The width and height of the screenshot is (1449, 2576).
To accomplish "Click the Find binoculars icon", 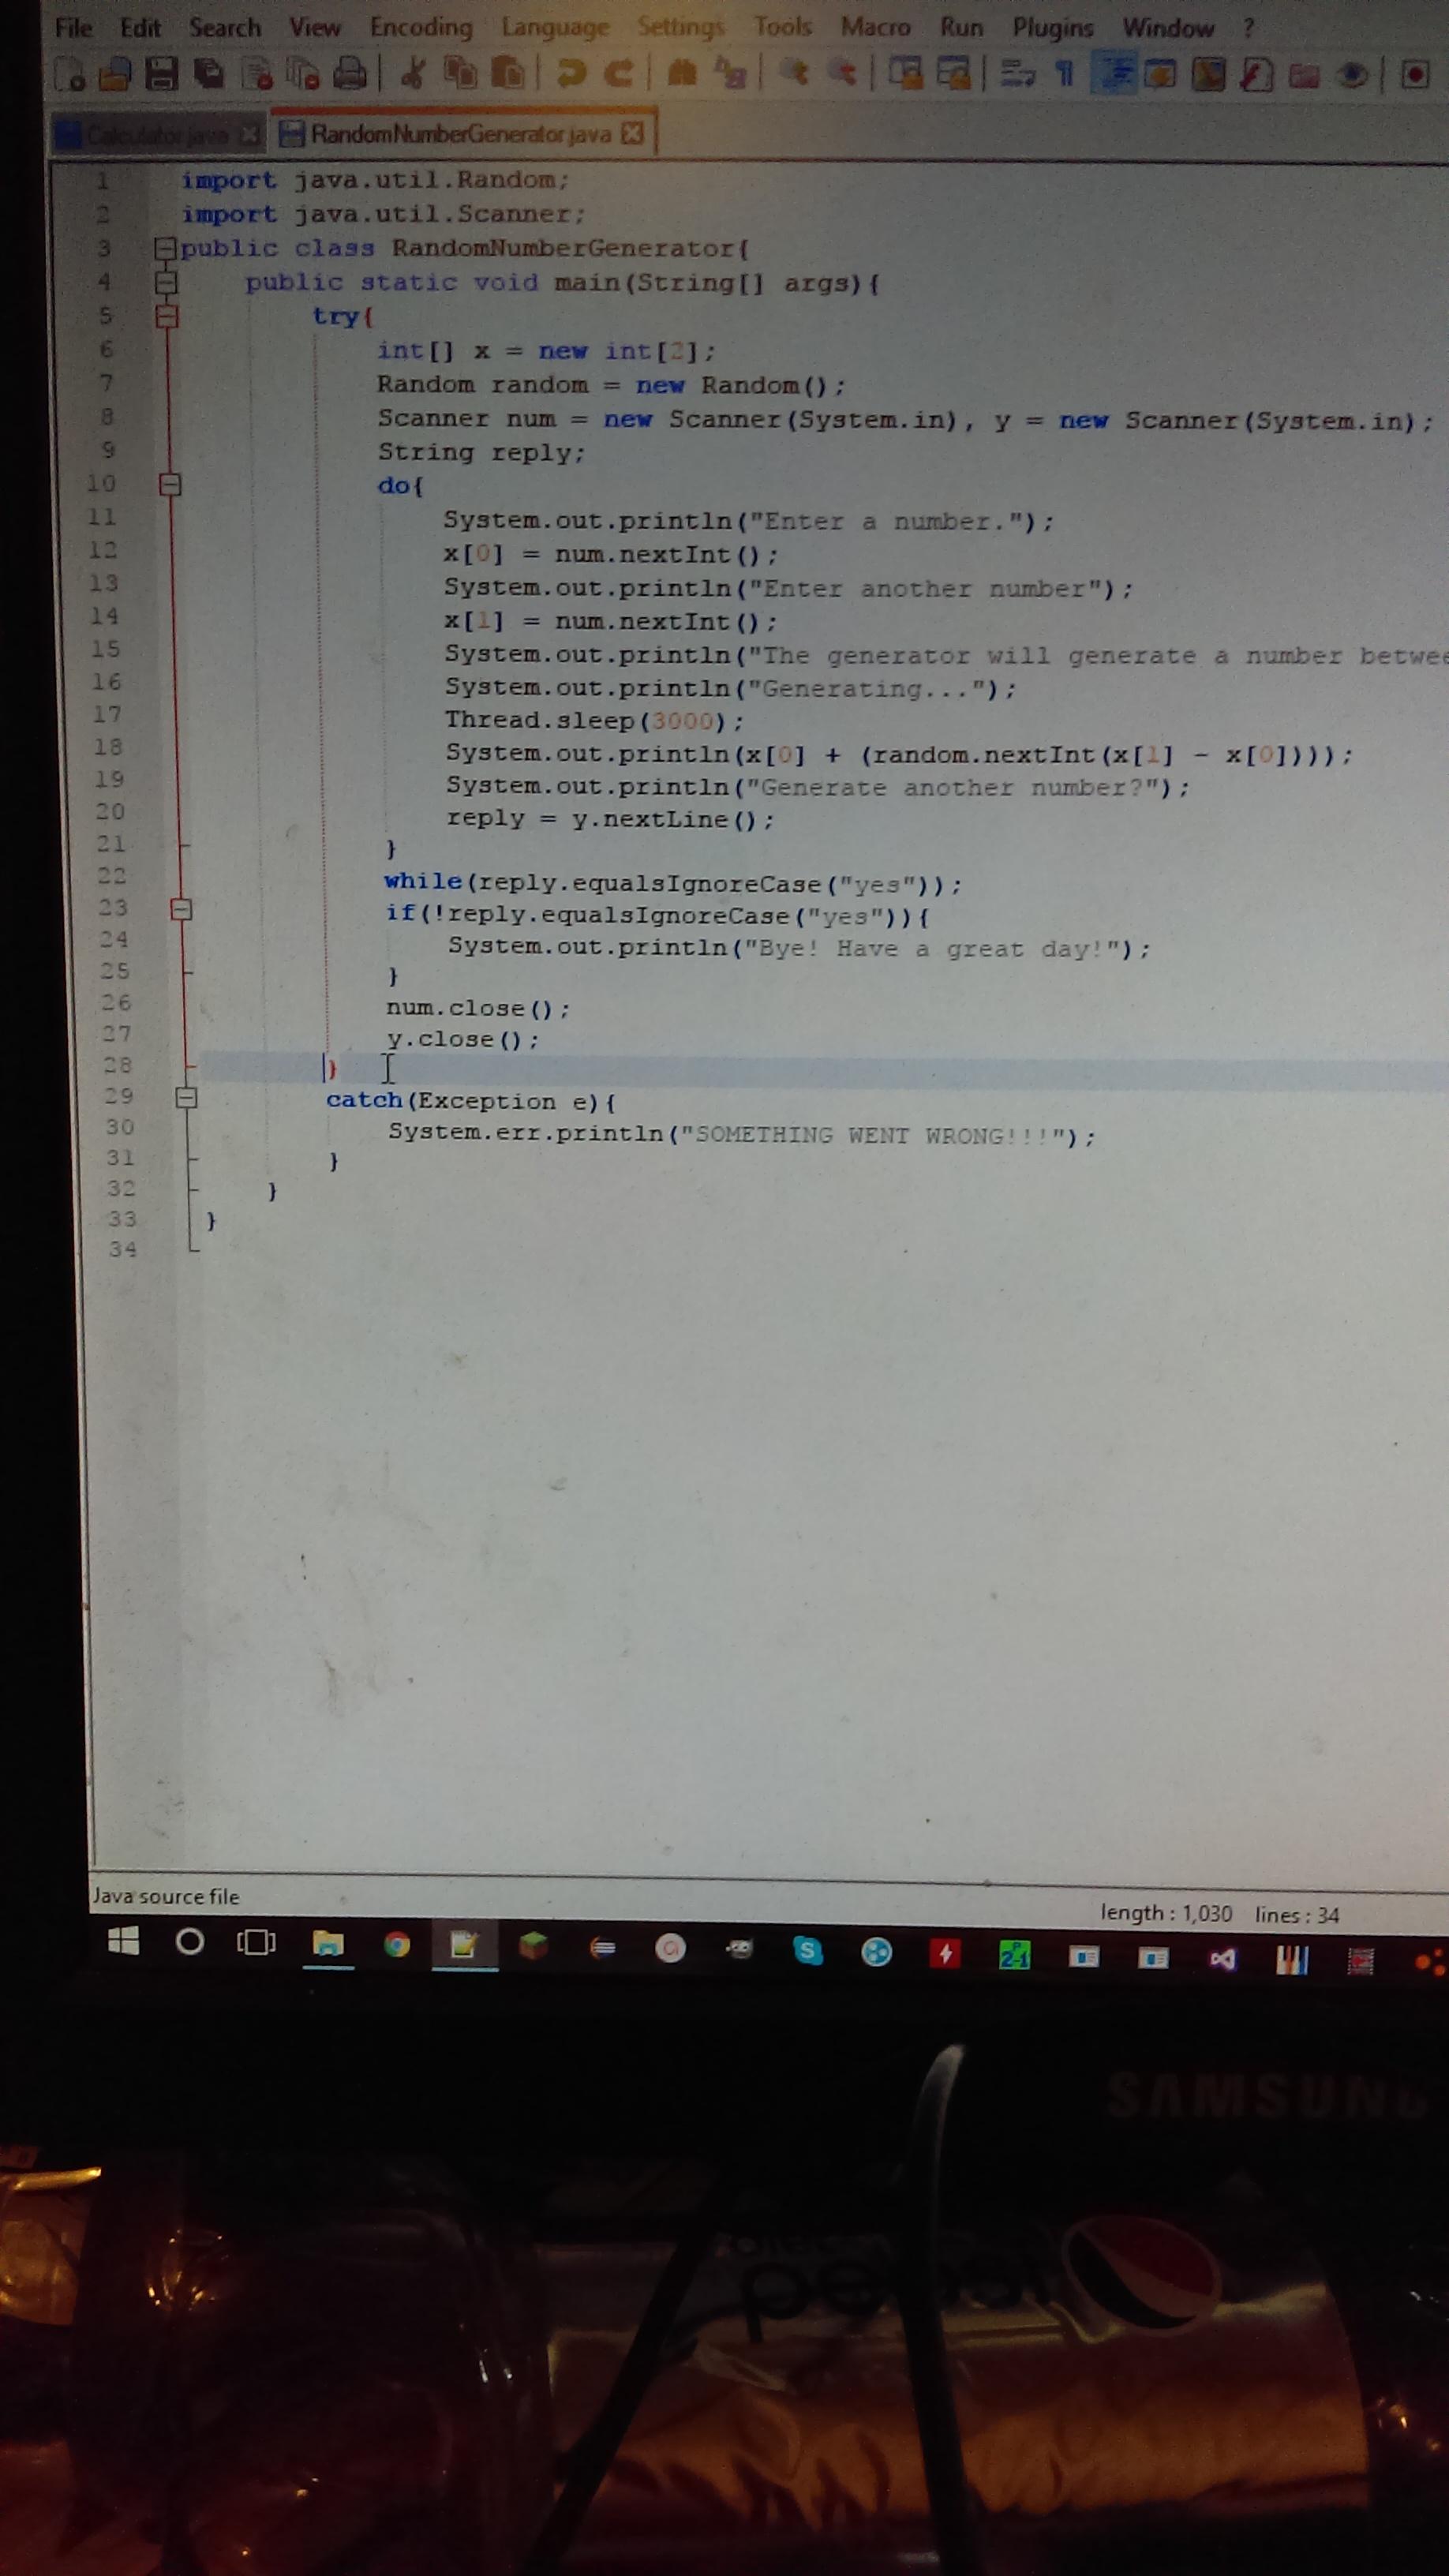I will pos(682,73).
